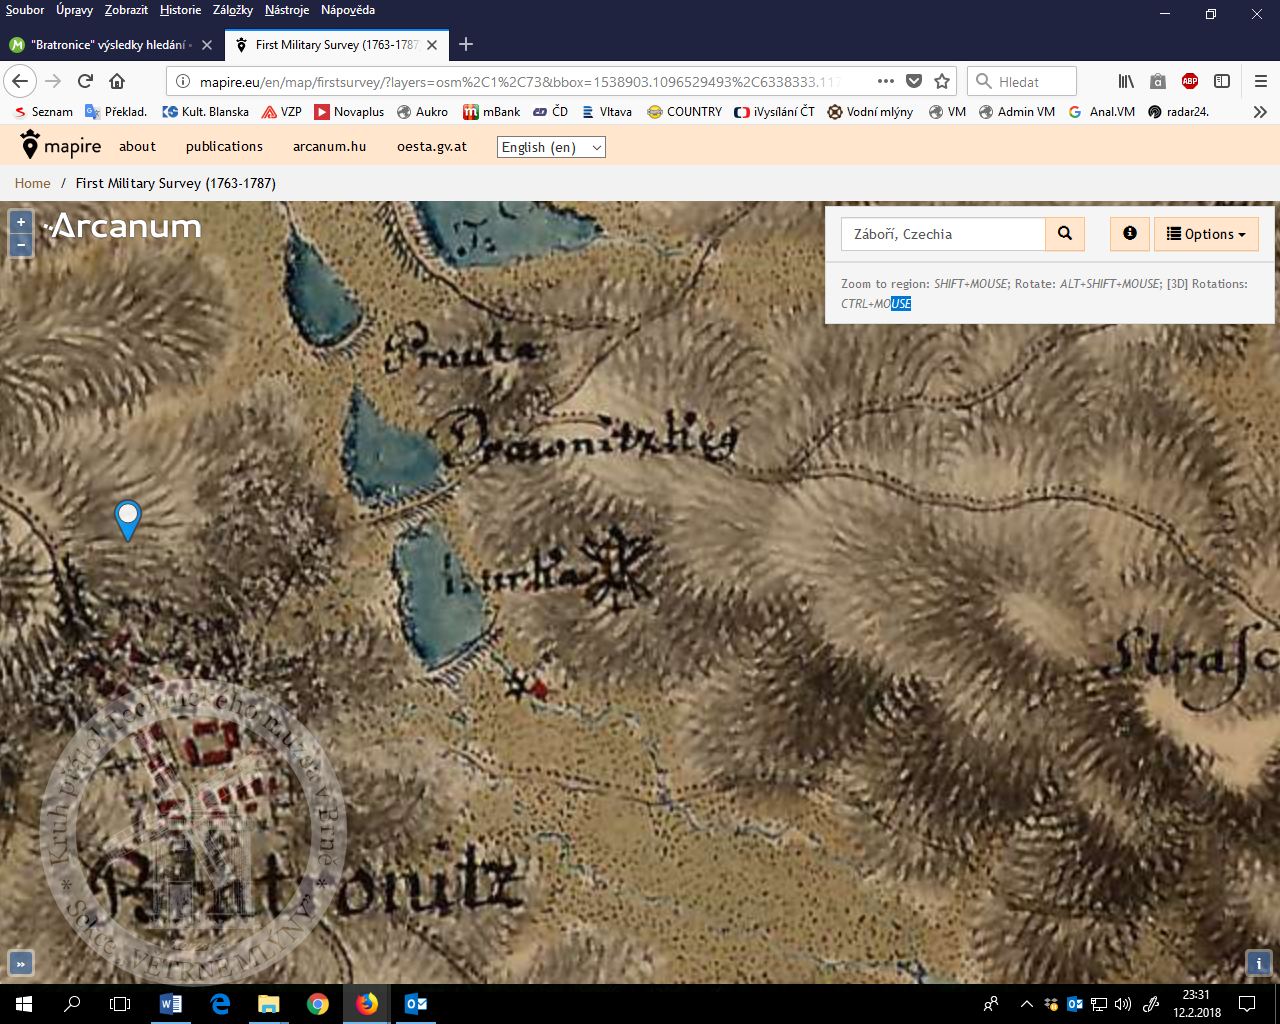The width and height of the screenshot is (1280, 1024).
Task: Open Vltava bookmark
Action: pos(607,112)
